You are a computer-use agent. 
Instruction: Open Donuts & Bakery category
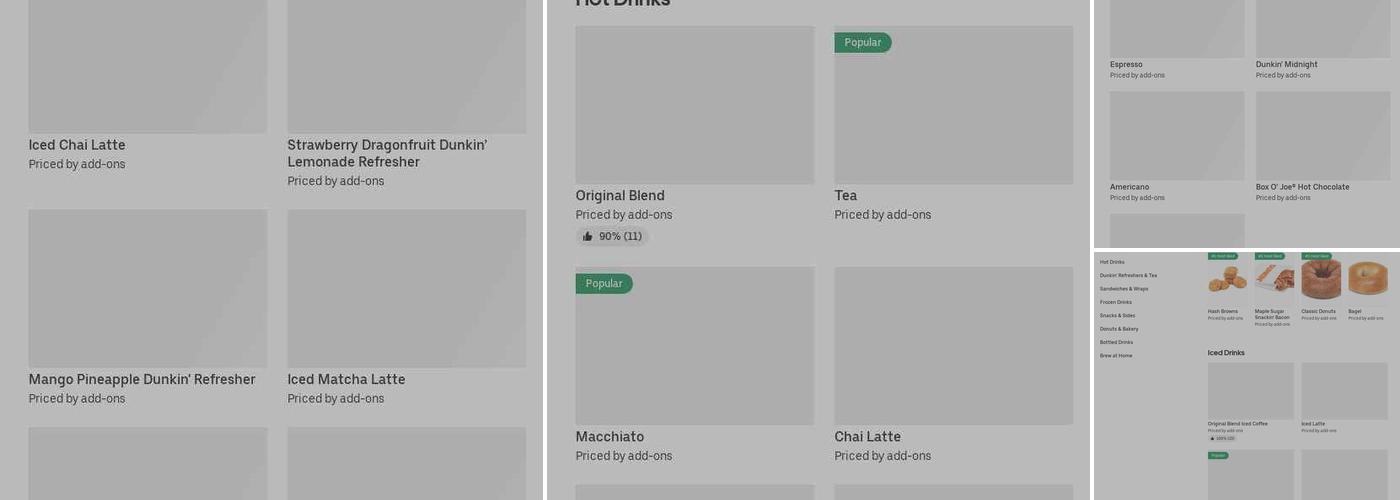[1119, 329]
